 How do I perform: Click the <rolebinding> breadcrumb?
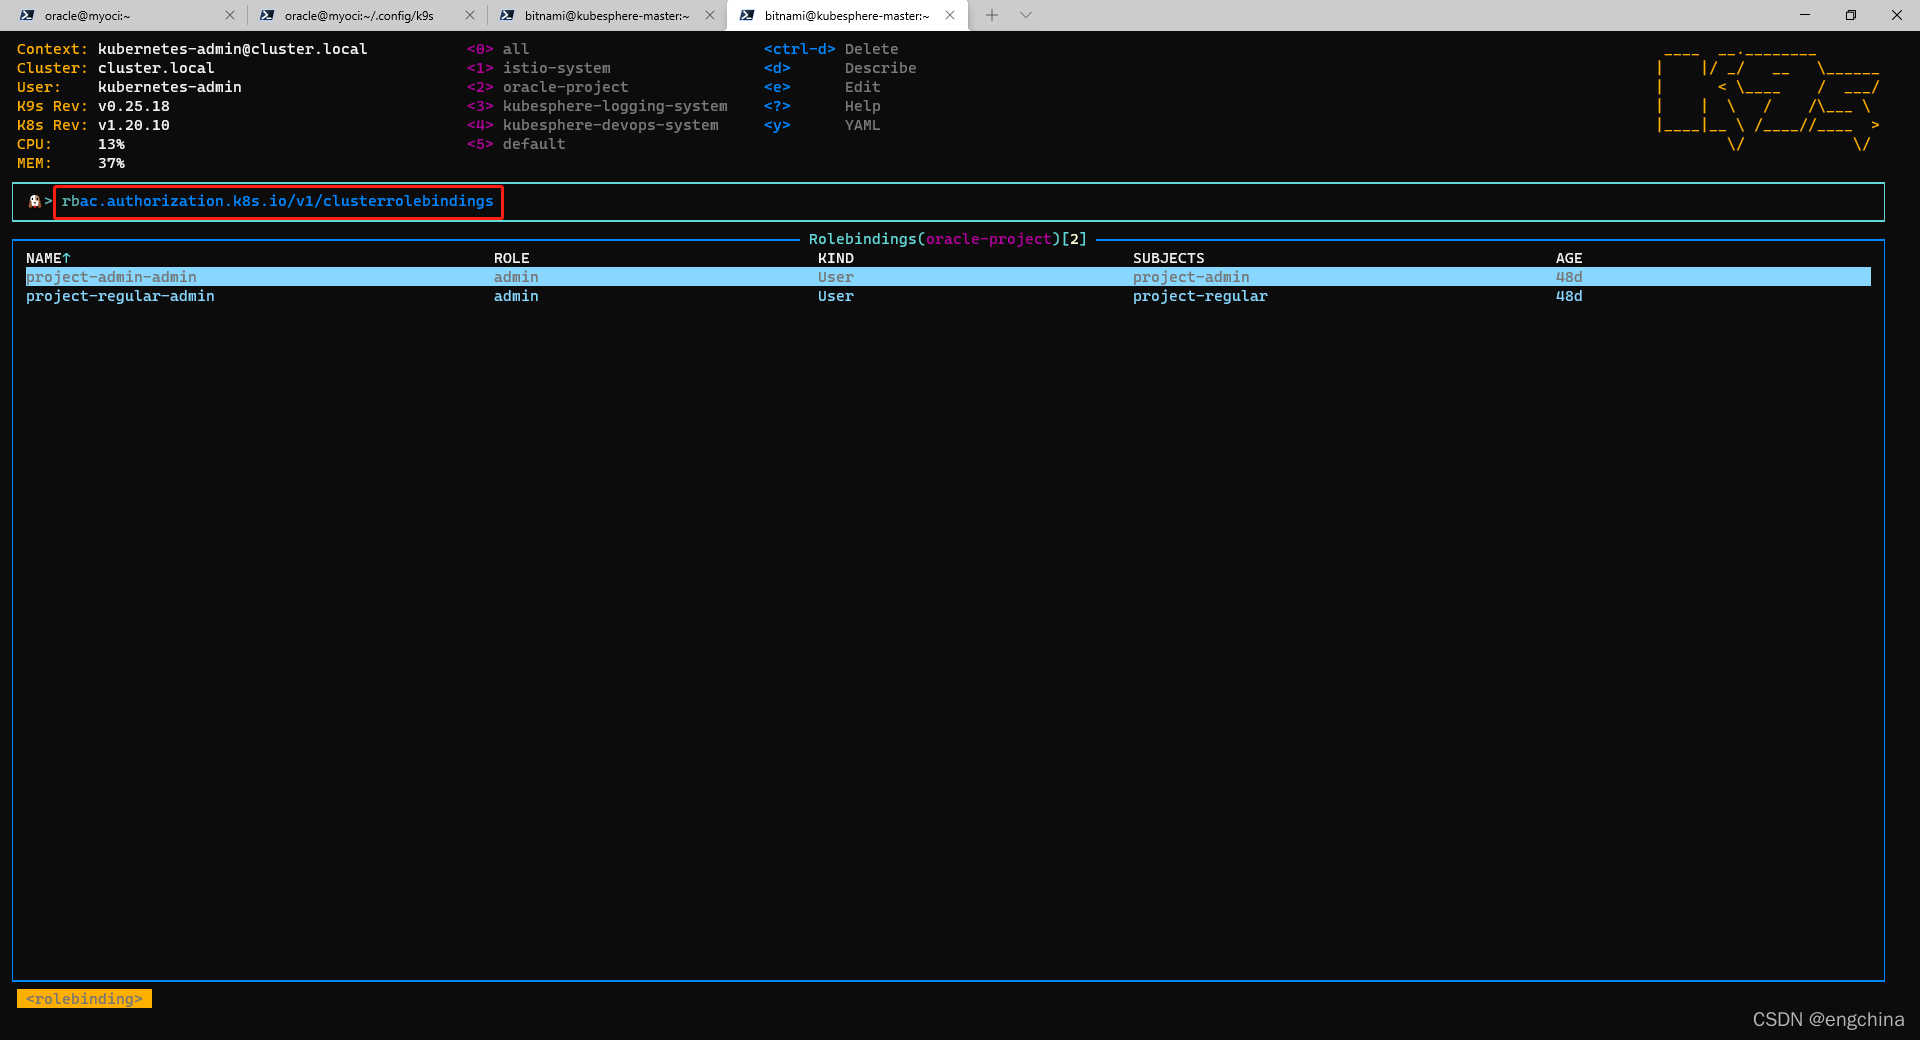tap(84, 999)
